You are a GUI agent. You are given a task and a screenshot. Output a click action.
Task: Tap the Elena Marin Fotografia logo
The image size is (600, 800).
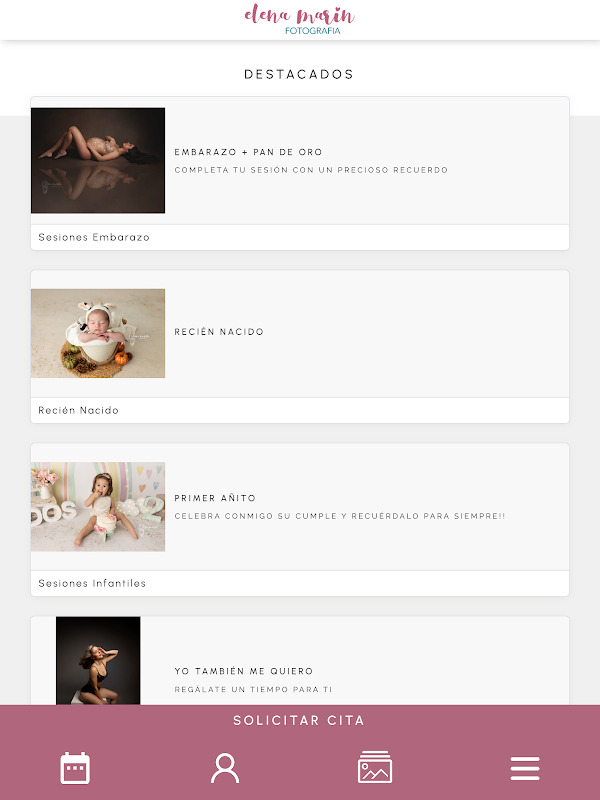pyautogui.click(x=299, y=19)
